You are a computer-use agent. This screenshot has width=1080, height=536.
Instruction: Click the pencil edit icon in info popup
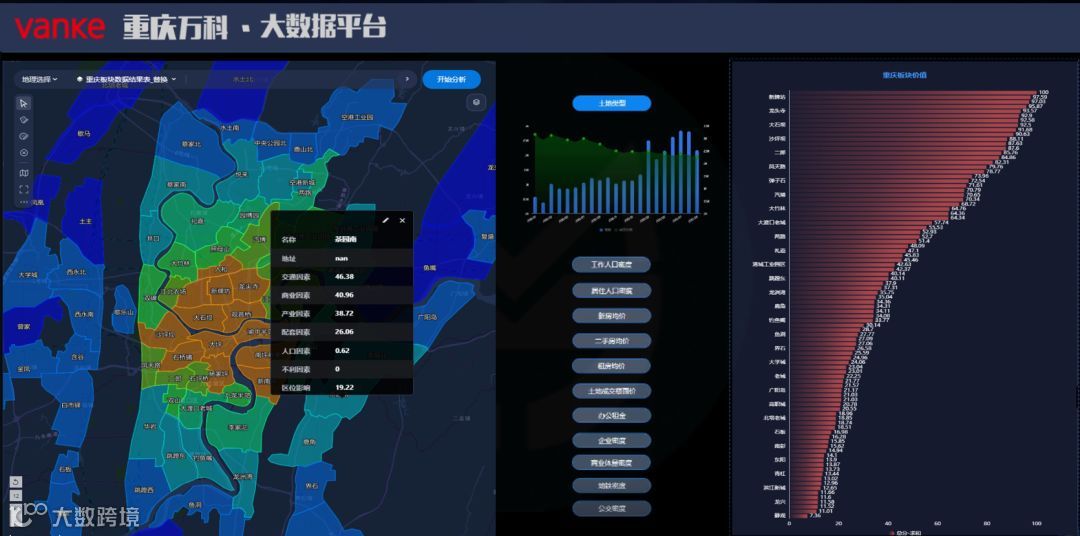(x=386, y=220)
